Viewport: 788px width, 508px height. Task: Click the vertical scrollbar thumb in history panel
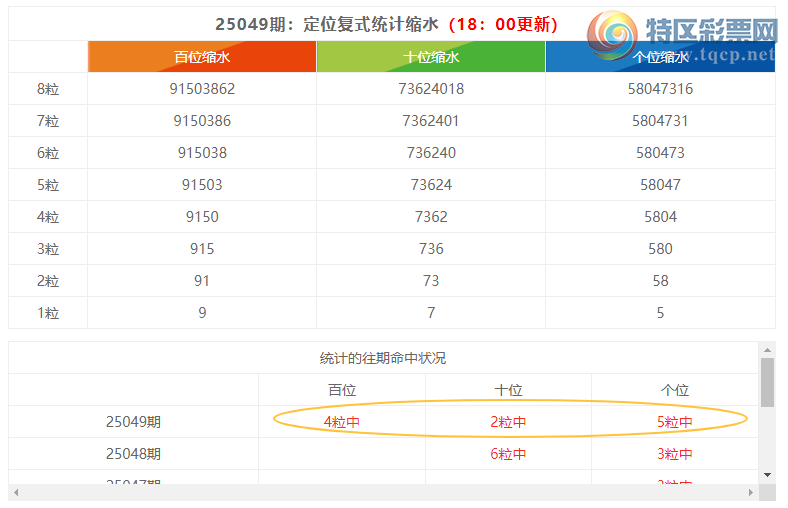pos(767,382)
